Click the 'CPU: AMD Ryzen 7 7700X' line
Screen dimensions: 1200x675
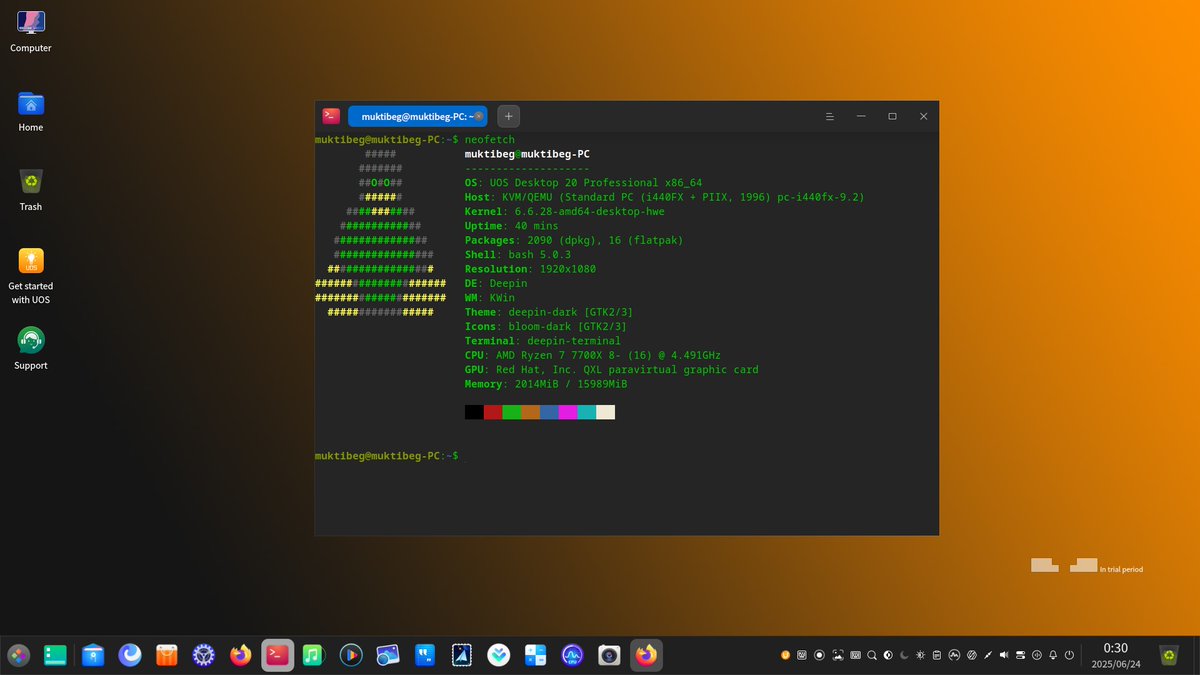point(593,355)
